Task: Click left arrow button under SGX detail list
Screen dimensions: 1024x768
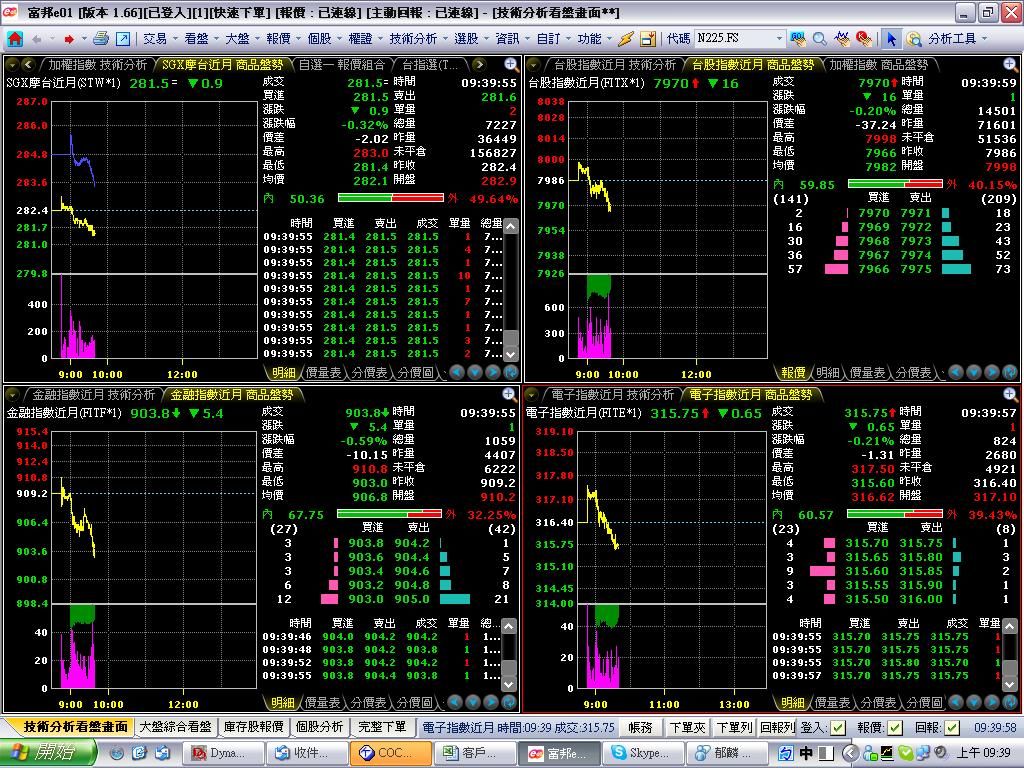Action: [457, 372]
